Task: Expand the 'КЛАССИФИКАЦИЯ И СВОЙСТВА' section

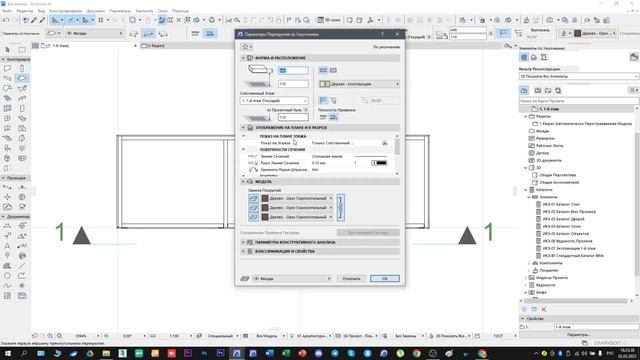Action: (243, 251)
